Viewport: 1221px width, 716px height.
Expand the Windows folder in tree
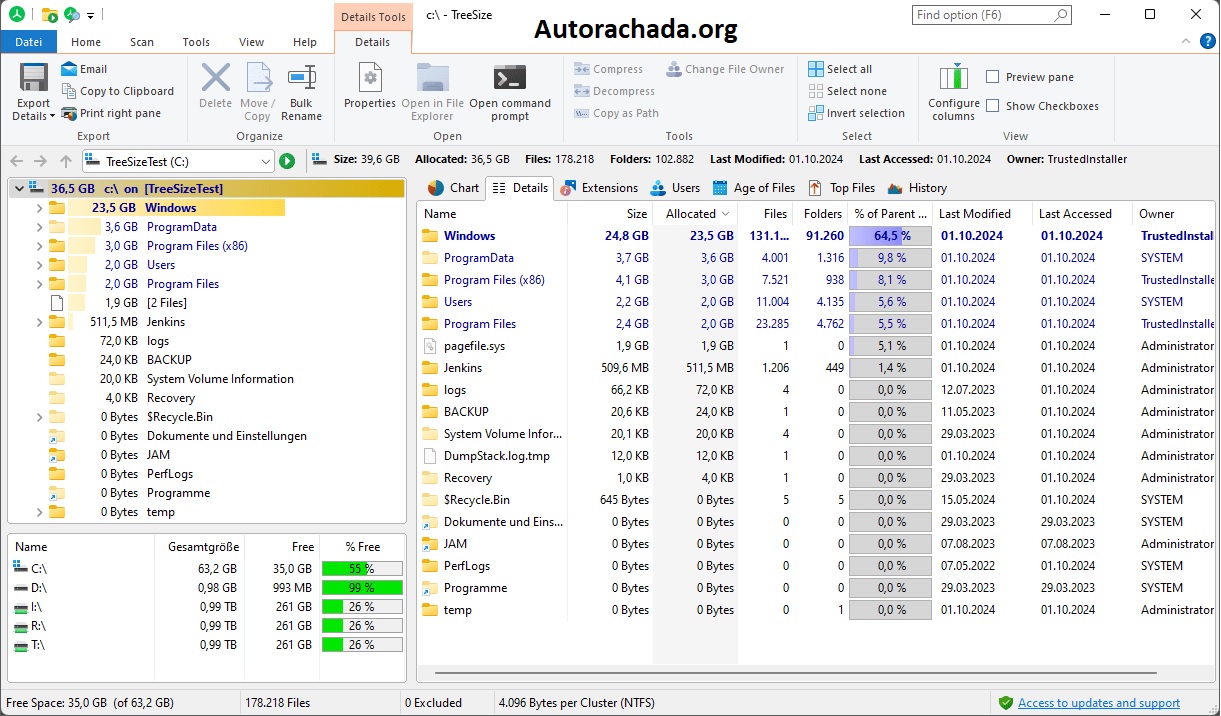[x=39, y=208]
